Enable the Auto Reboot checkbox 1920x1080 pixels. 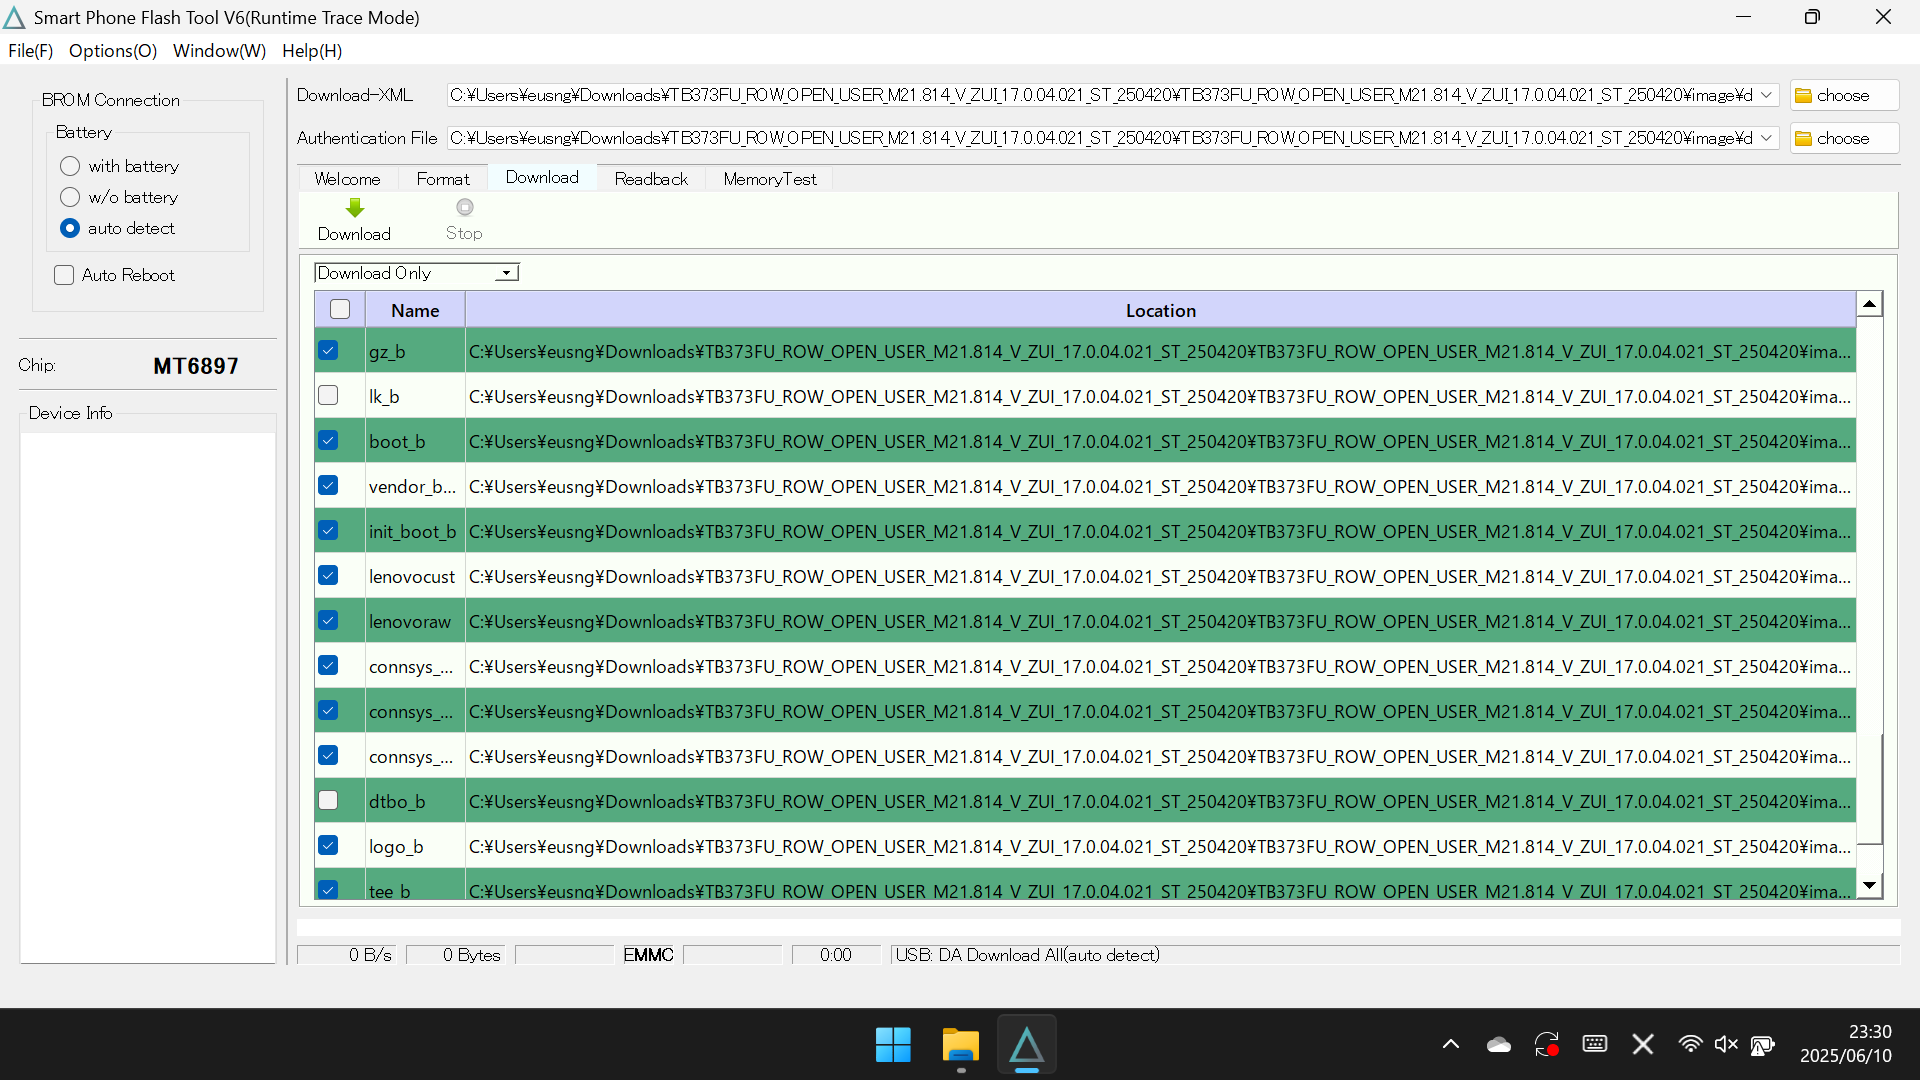65,275
